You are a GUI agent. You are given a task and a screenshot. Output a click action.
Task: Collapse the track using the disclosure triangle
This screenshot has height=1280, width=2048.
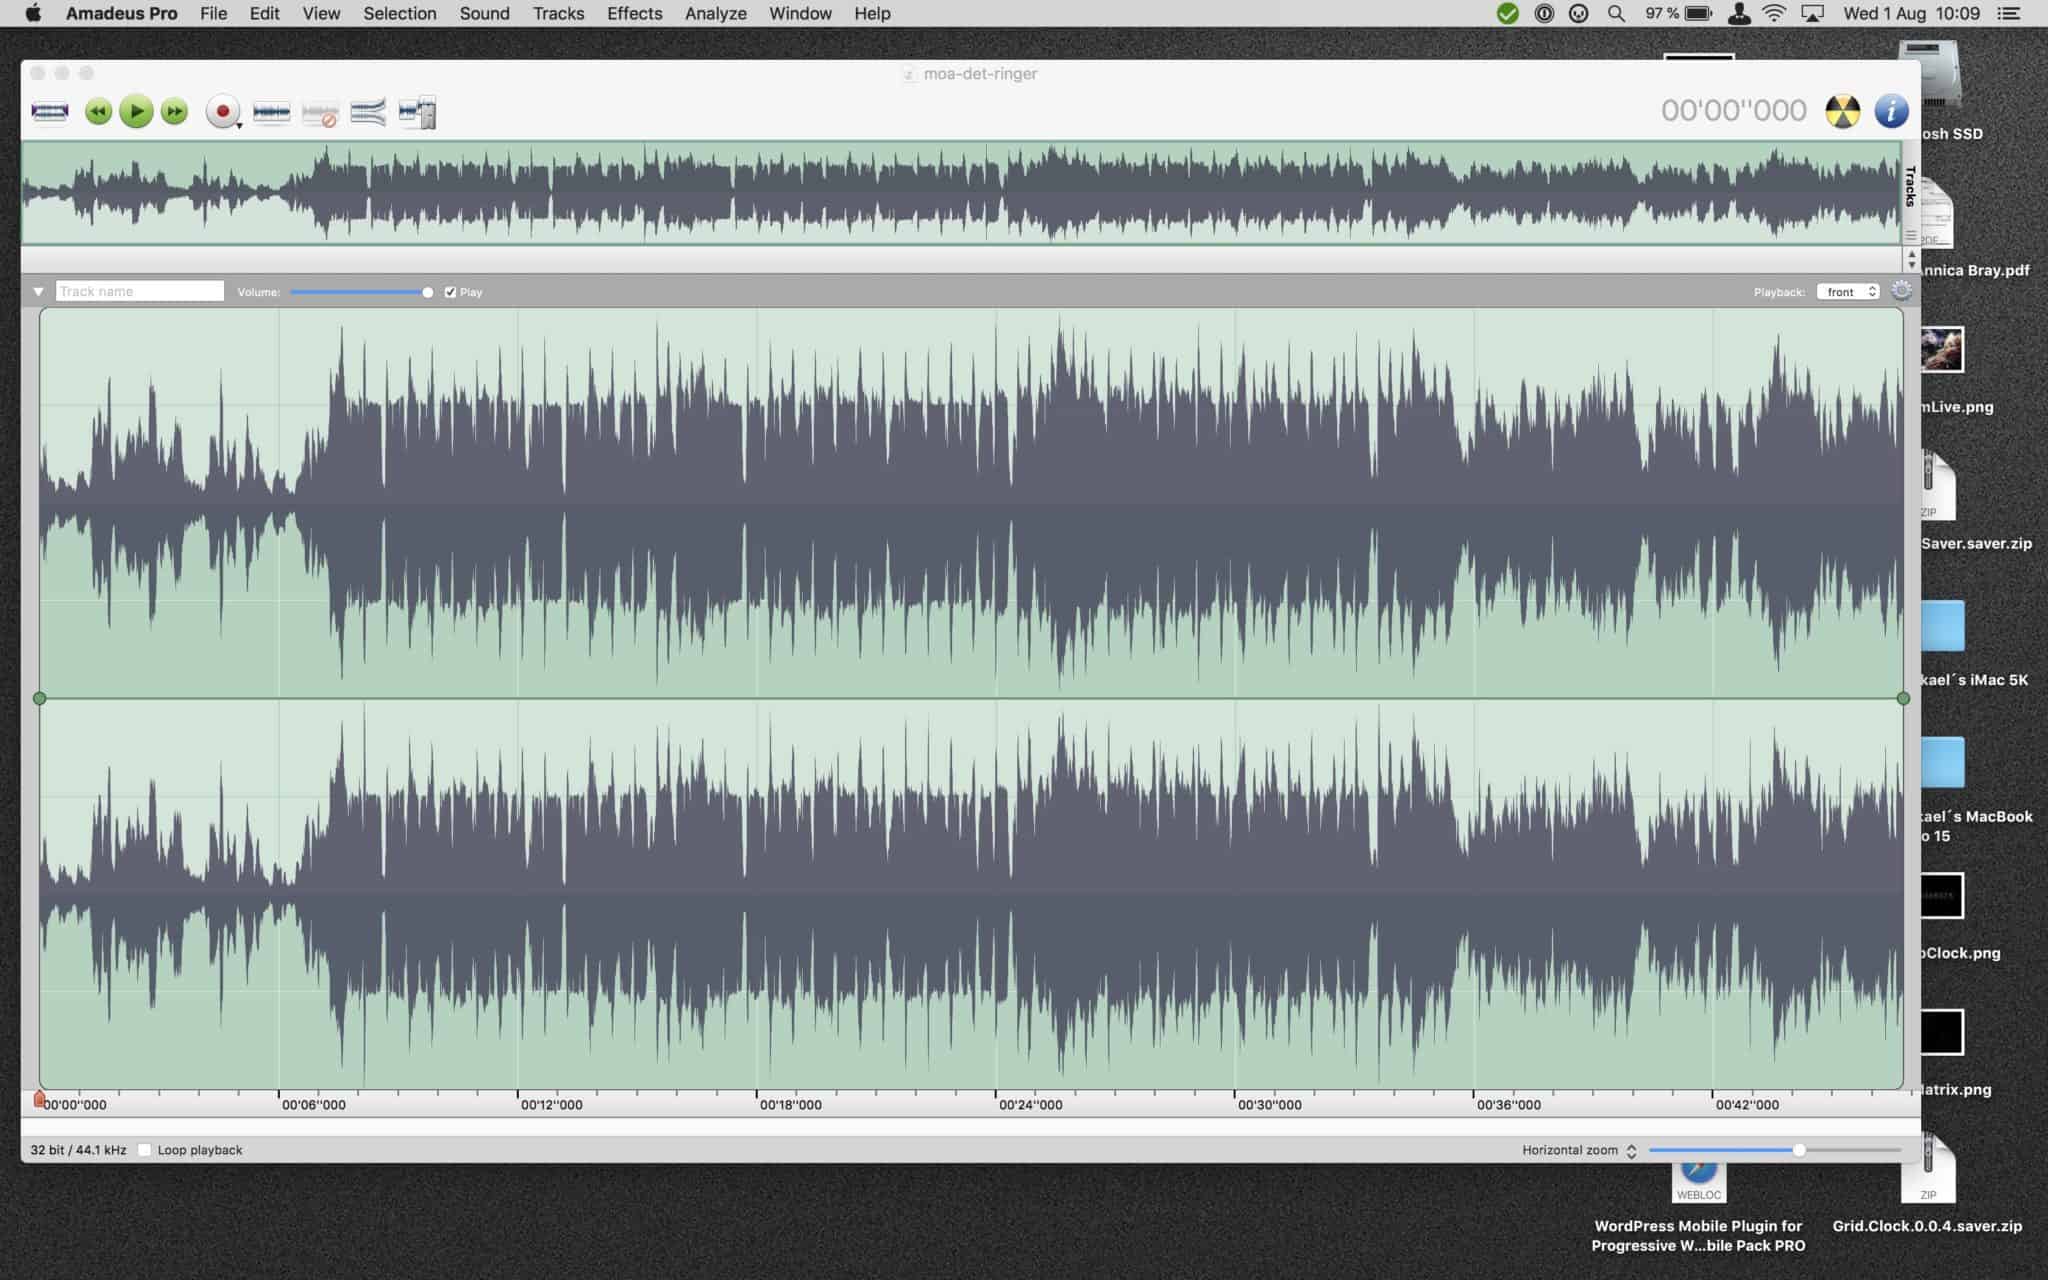(38, 292)
